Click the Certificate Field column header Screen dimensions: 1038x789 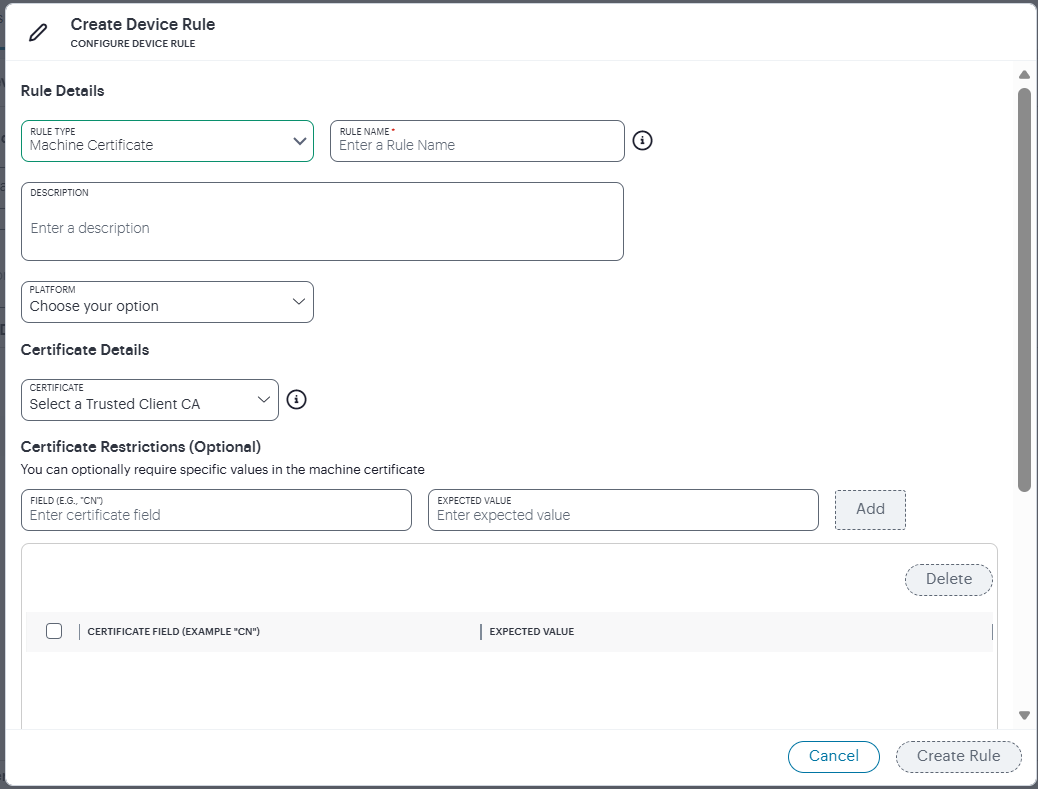click(x=174, y=632)
